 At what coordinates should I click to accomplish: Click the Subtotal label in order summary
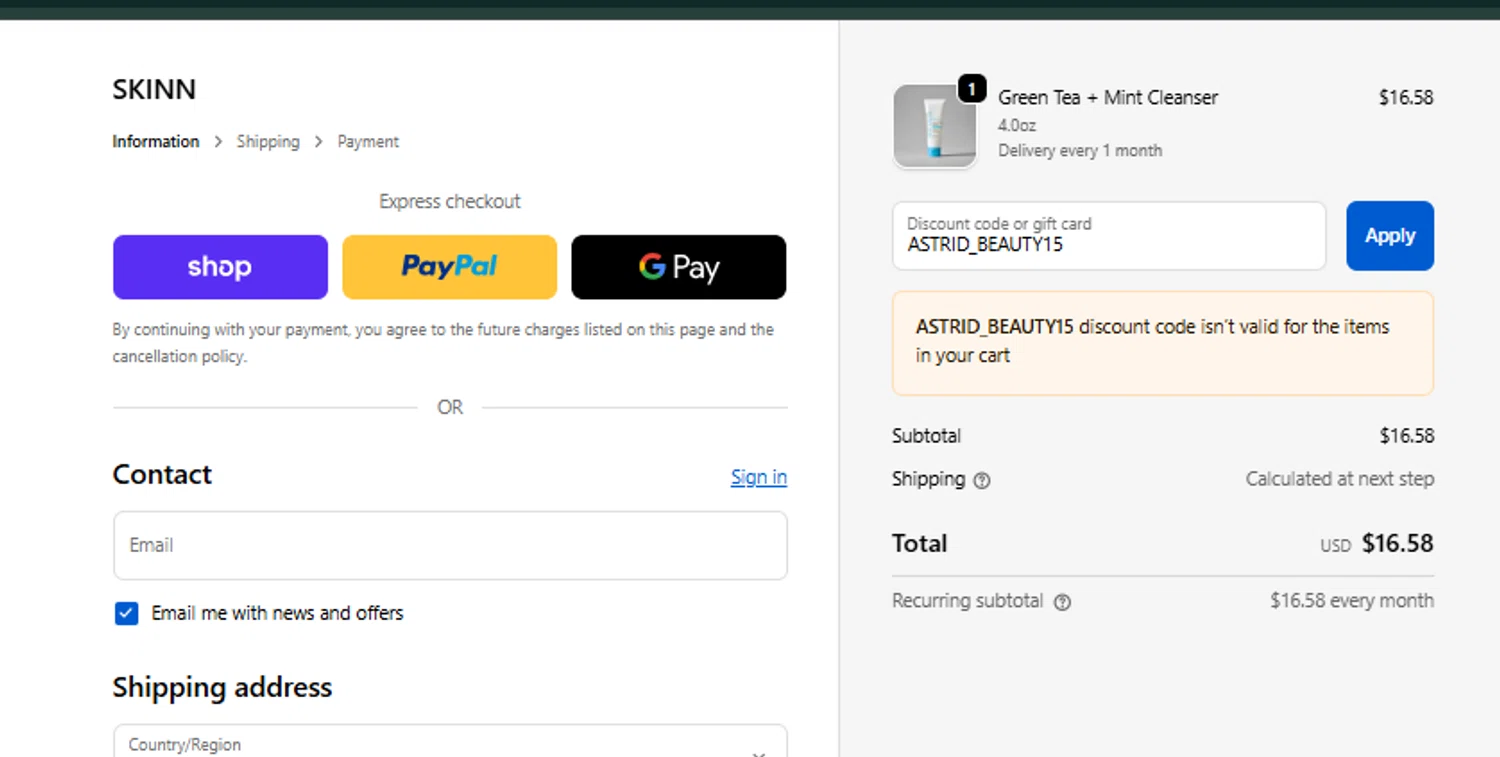(x=927, y=436)
